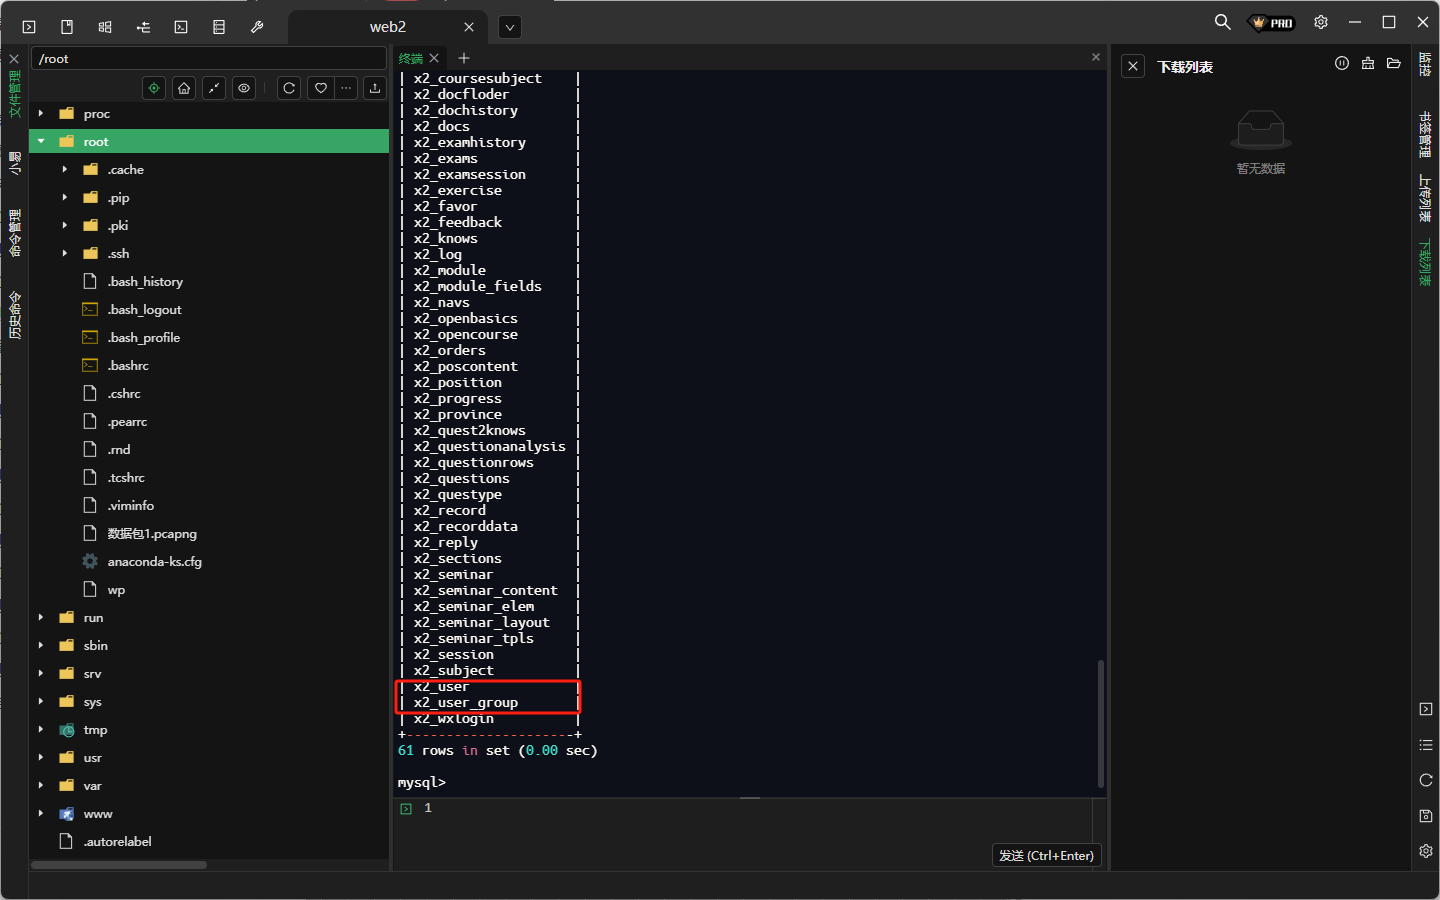Clear download list with broom icon
The width and height of the screenshot is (1440, 900).
click(1368, 64)
